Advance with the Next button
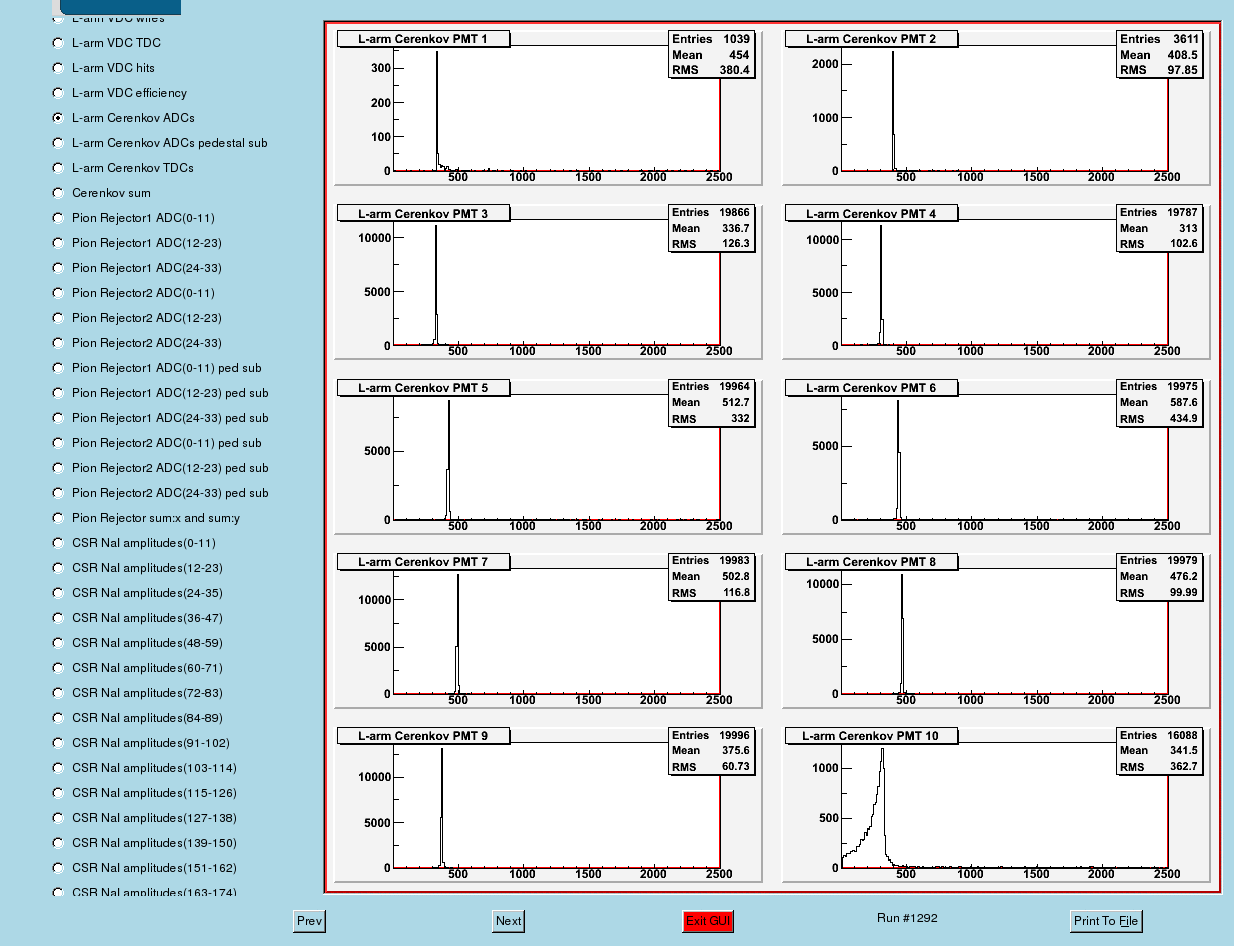The width and height of the screenshot is (1234, 946). click(x=508, y=921)
